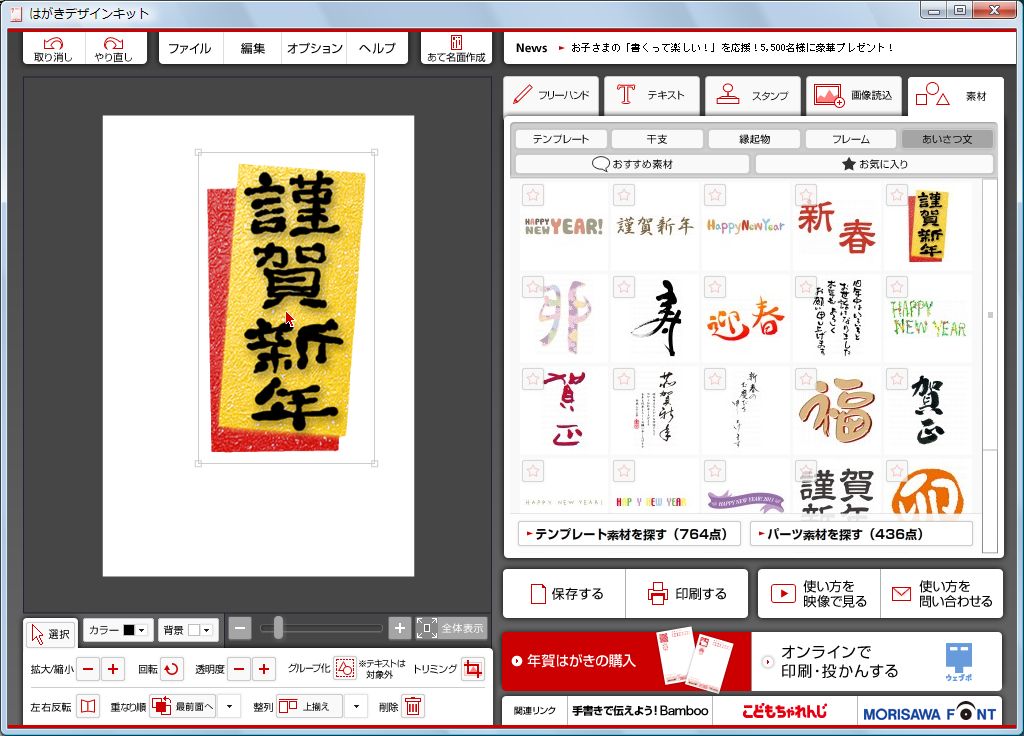Star the brown 福 thumbnail as favorite
Image resolution: width=1024 pixels, height=736 pixels.
tap(806, 378)
